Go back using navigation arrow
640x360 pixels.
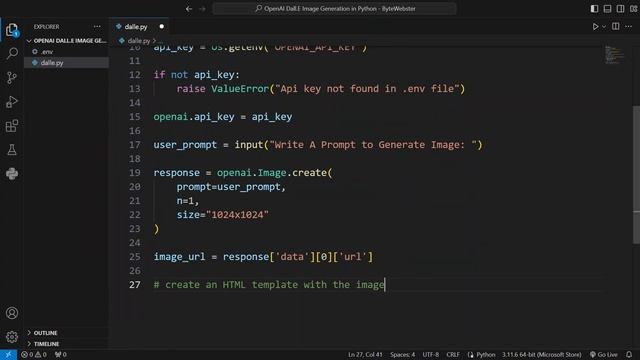(189, 9)
